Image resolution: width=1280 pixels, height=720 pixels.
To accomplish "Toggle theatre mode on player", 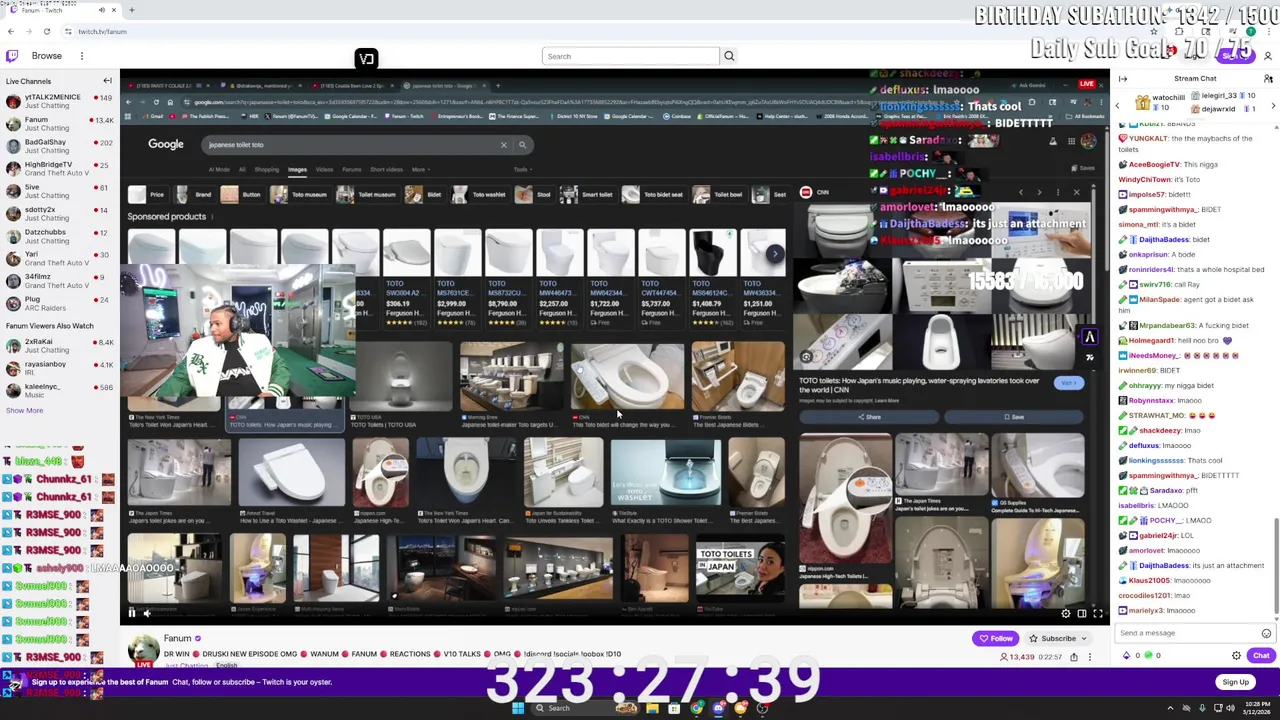I will tap(1081, 613).
